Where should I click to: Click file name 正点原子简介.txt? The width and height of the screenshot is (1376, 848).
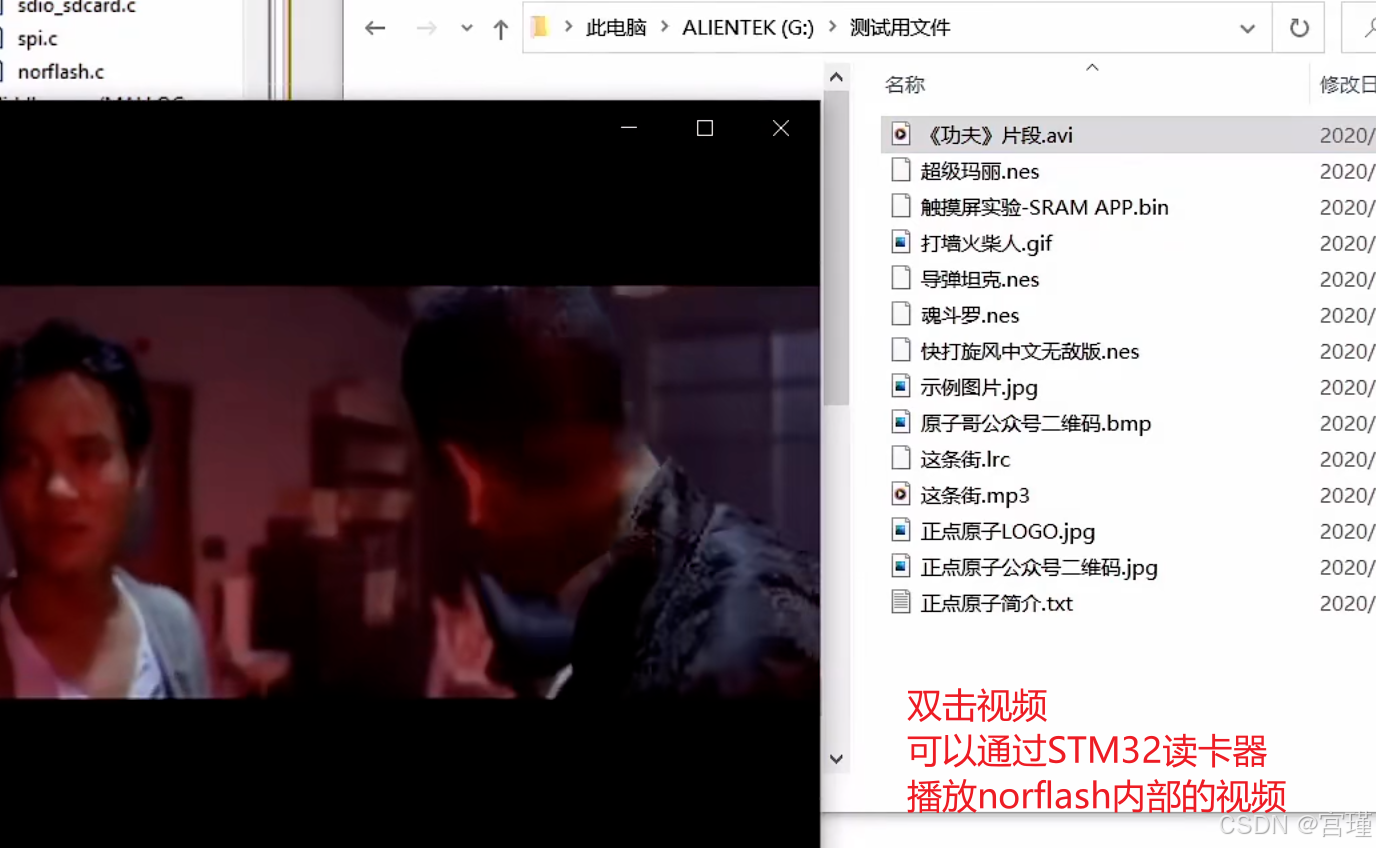997,603
